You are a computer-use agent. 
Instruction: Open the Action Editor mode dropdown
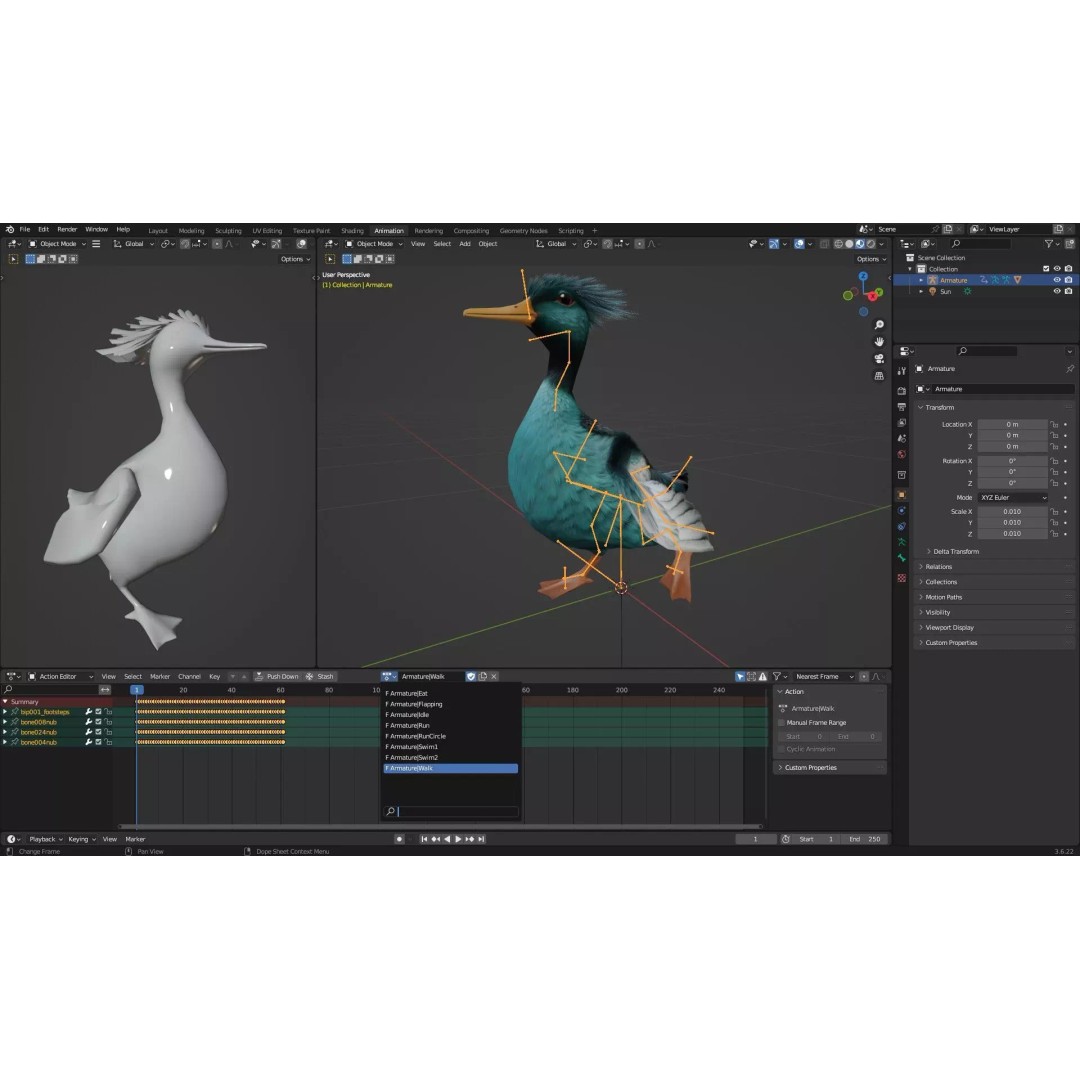pos(60,676)
